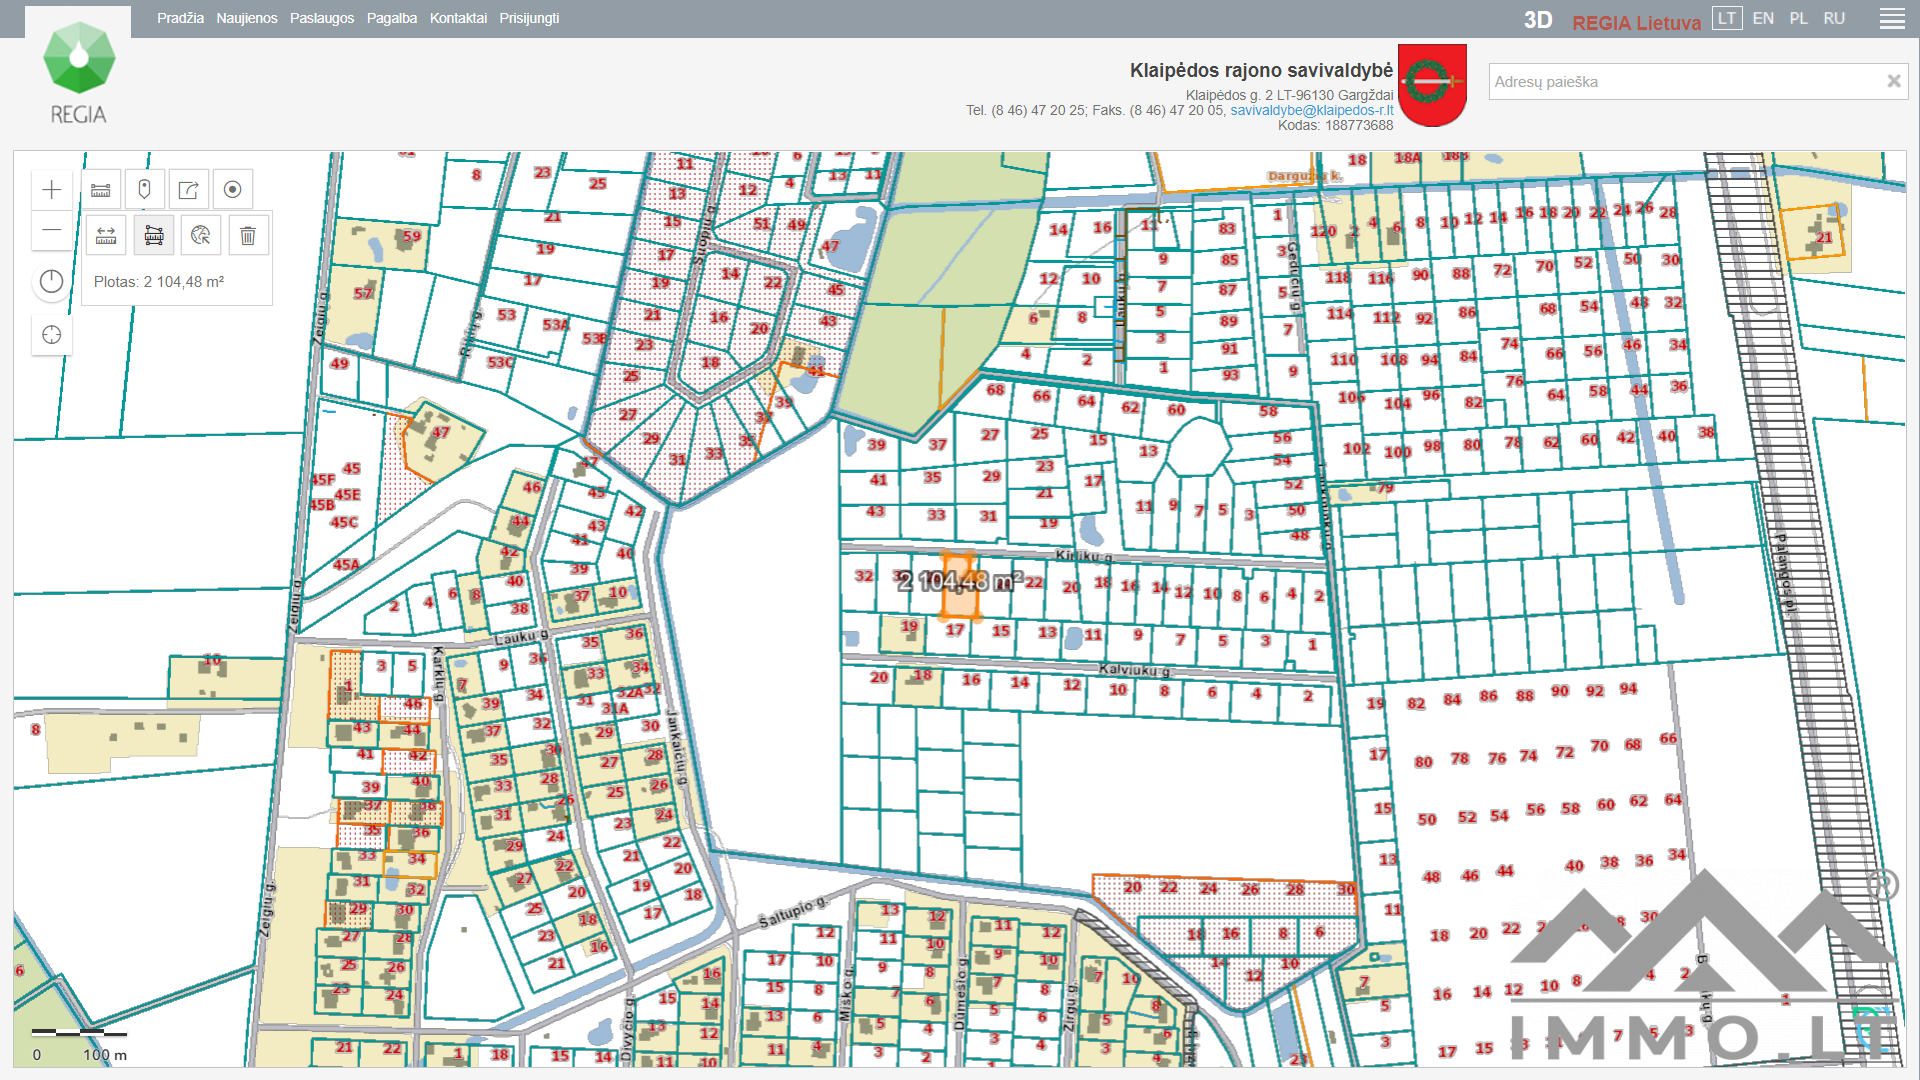The width and height of the screenshot is (1920, 1080).
Task: Open the Naujienos menu item
Action: pyautogui.click(x=247, y=18)
